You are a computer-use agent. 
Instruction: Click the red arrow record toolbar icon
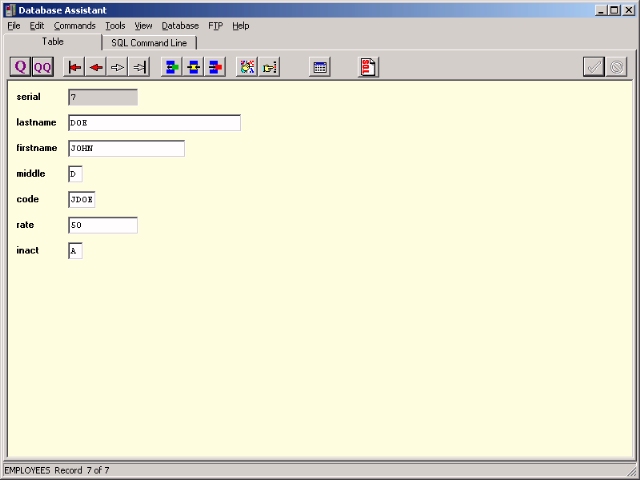[215, 67]
